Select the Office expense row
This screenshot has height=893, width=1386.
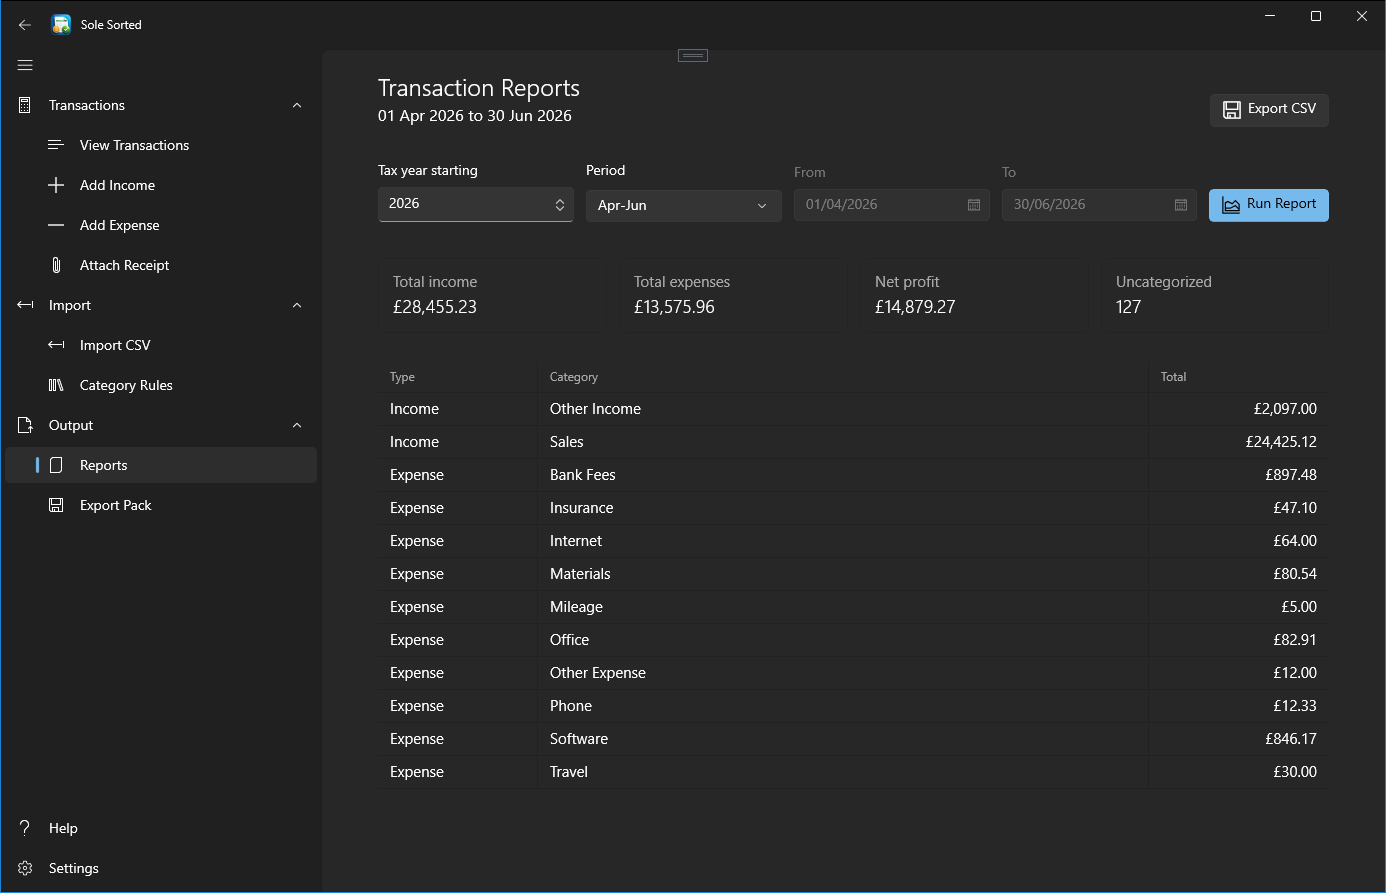coord(853,640)
